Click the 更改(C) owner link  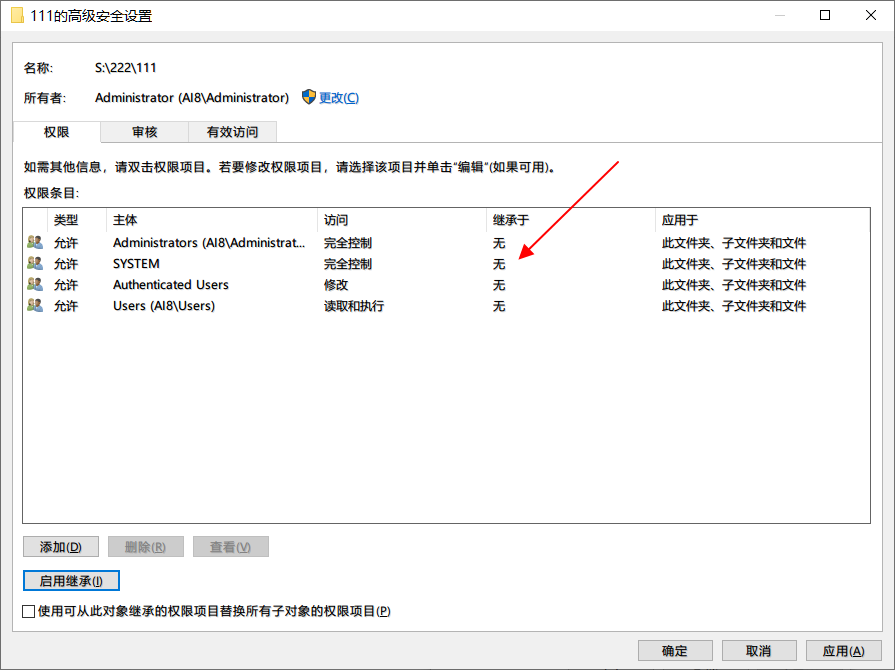[x=338, y=98]
